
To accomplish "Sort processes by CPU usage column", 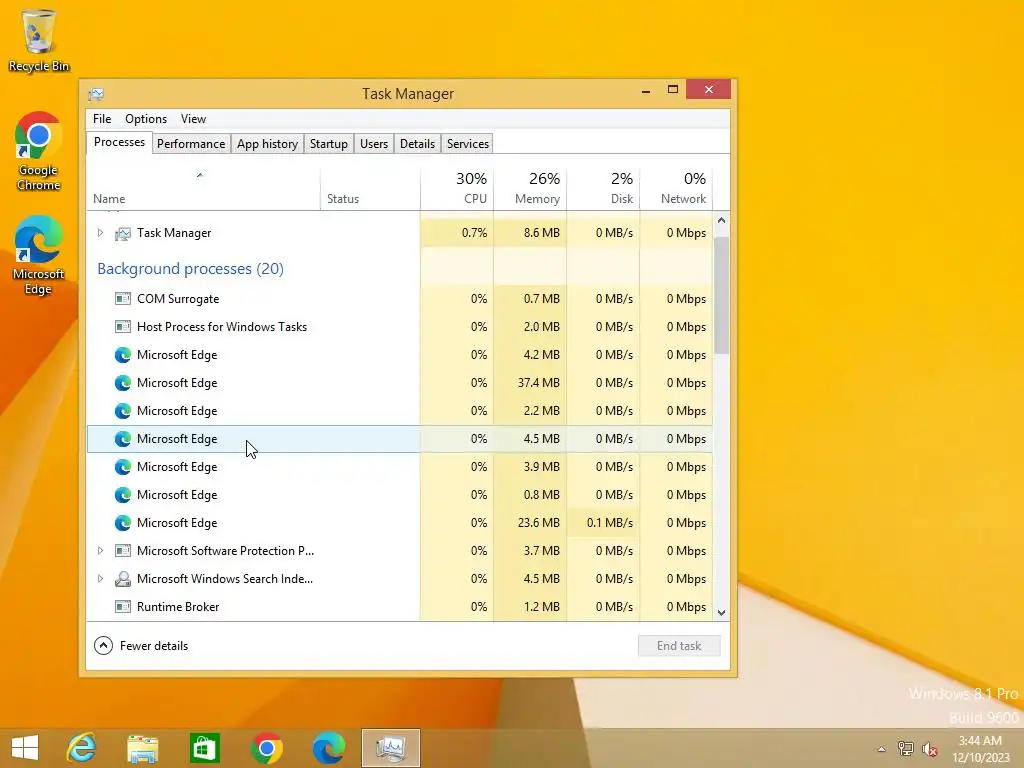I will [x=456, y=189].
